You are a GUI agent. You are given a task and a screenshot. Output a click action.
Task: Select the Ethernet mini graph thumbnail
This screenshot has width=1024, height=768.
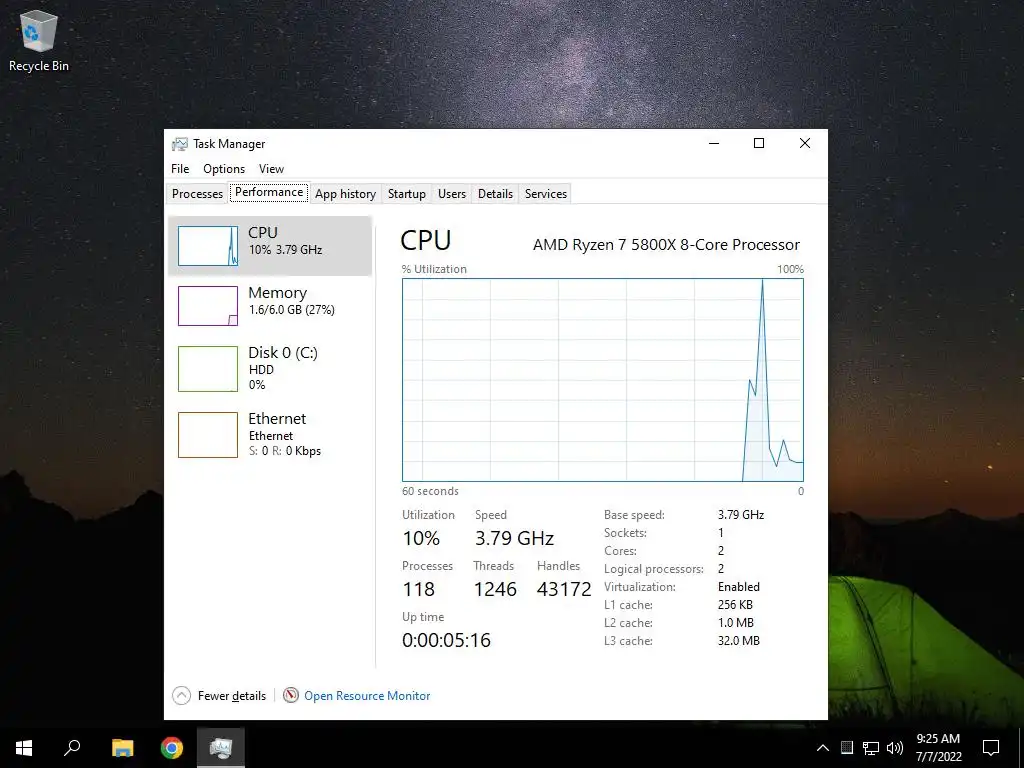pos(208,435)
